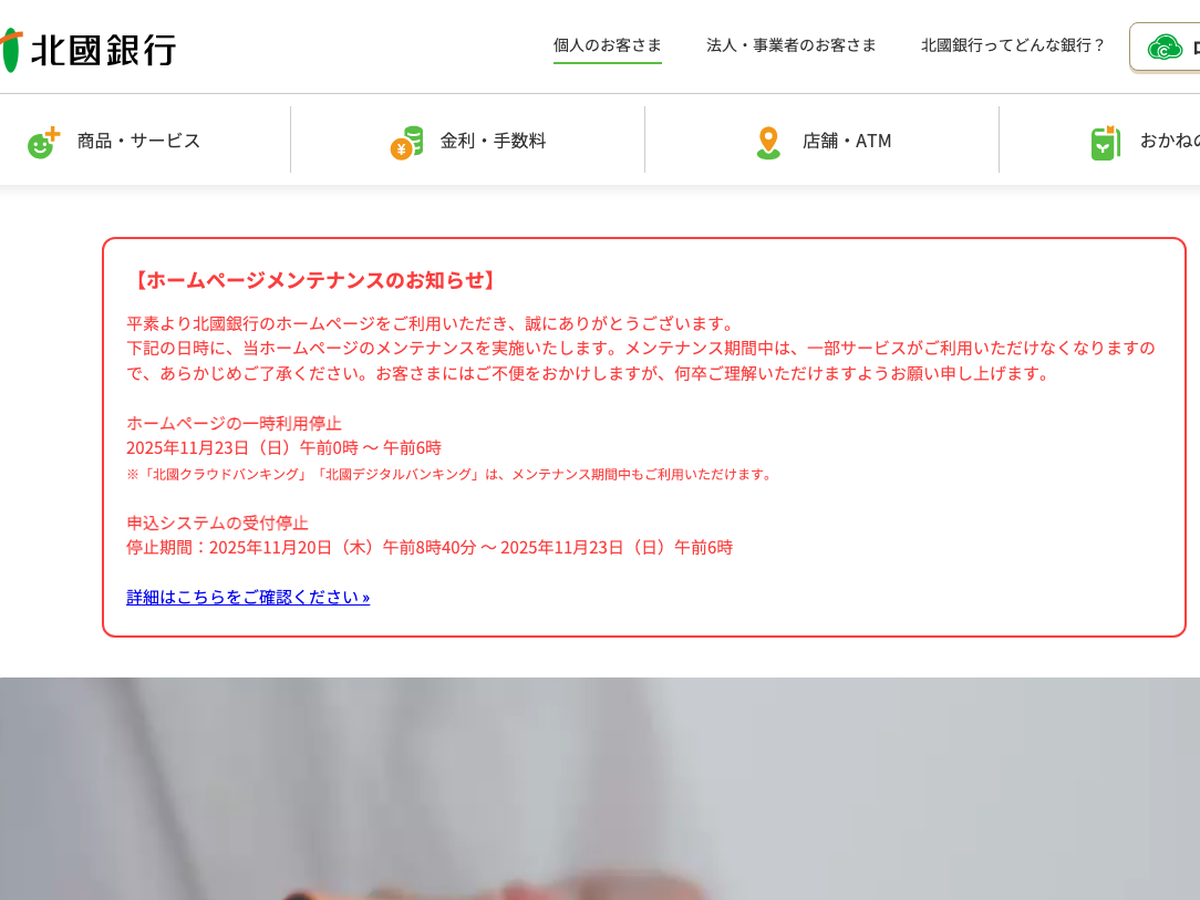
Task: Open the 金利・手数料 menu
Action: (x=493, y=141)
